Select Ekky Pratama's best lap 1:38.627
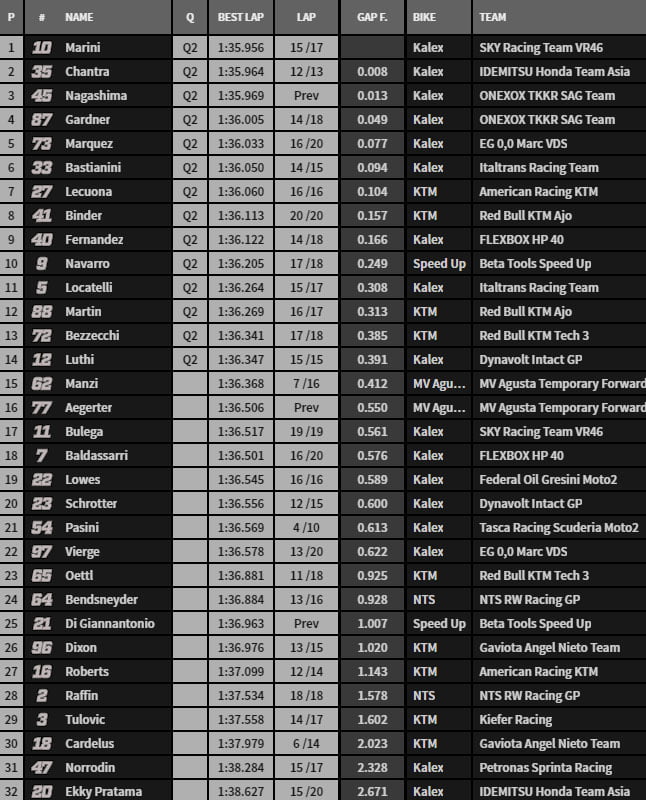 238,792
